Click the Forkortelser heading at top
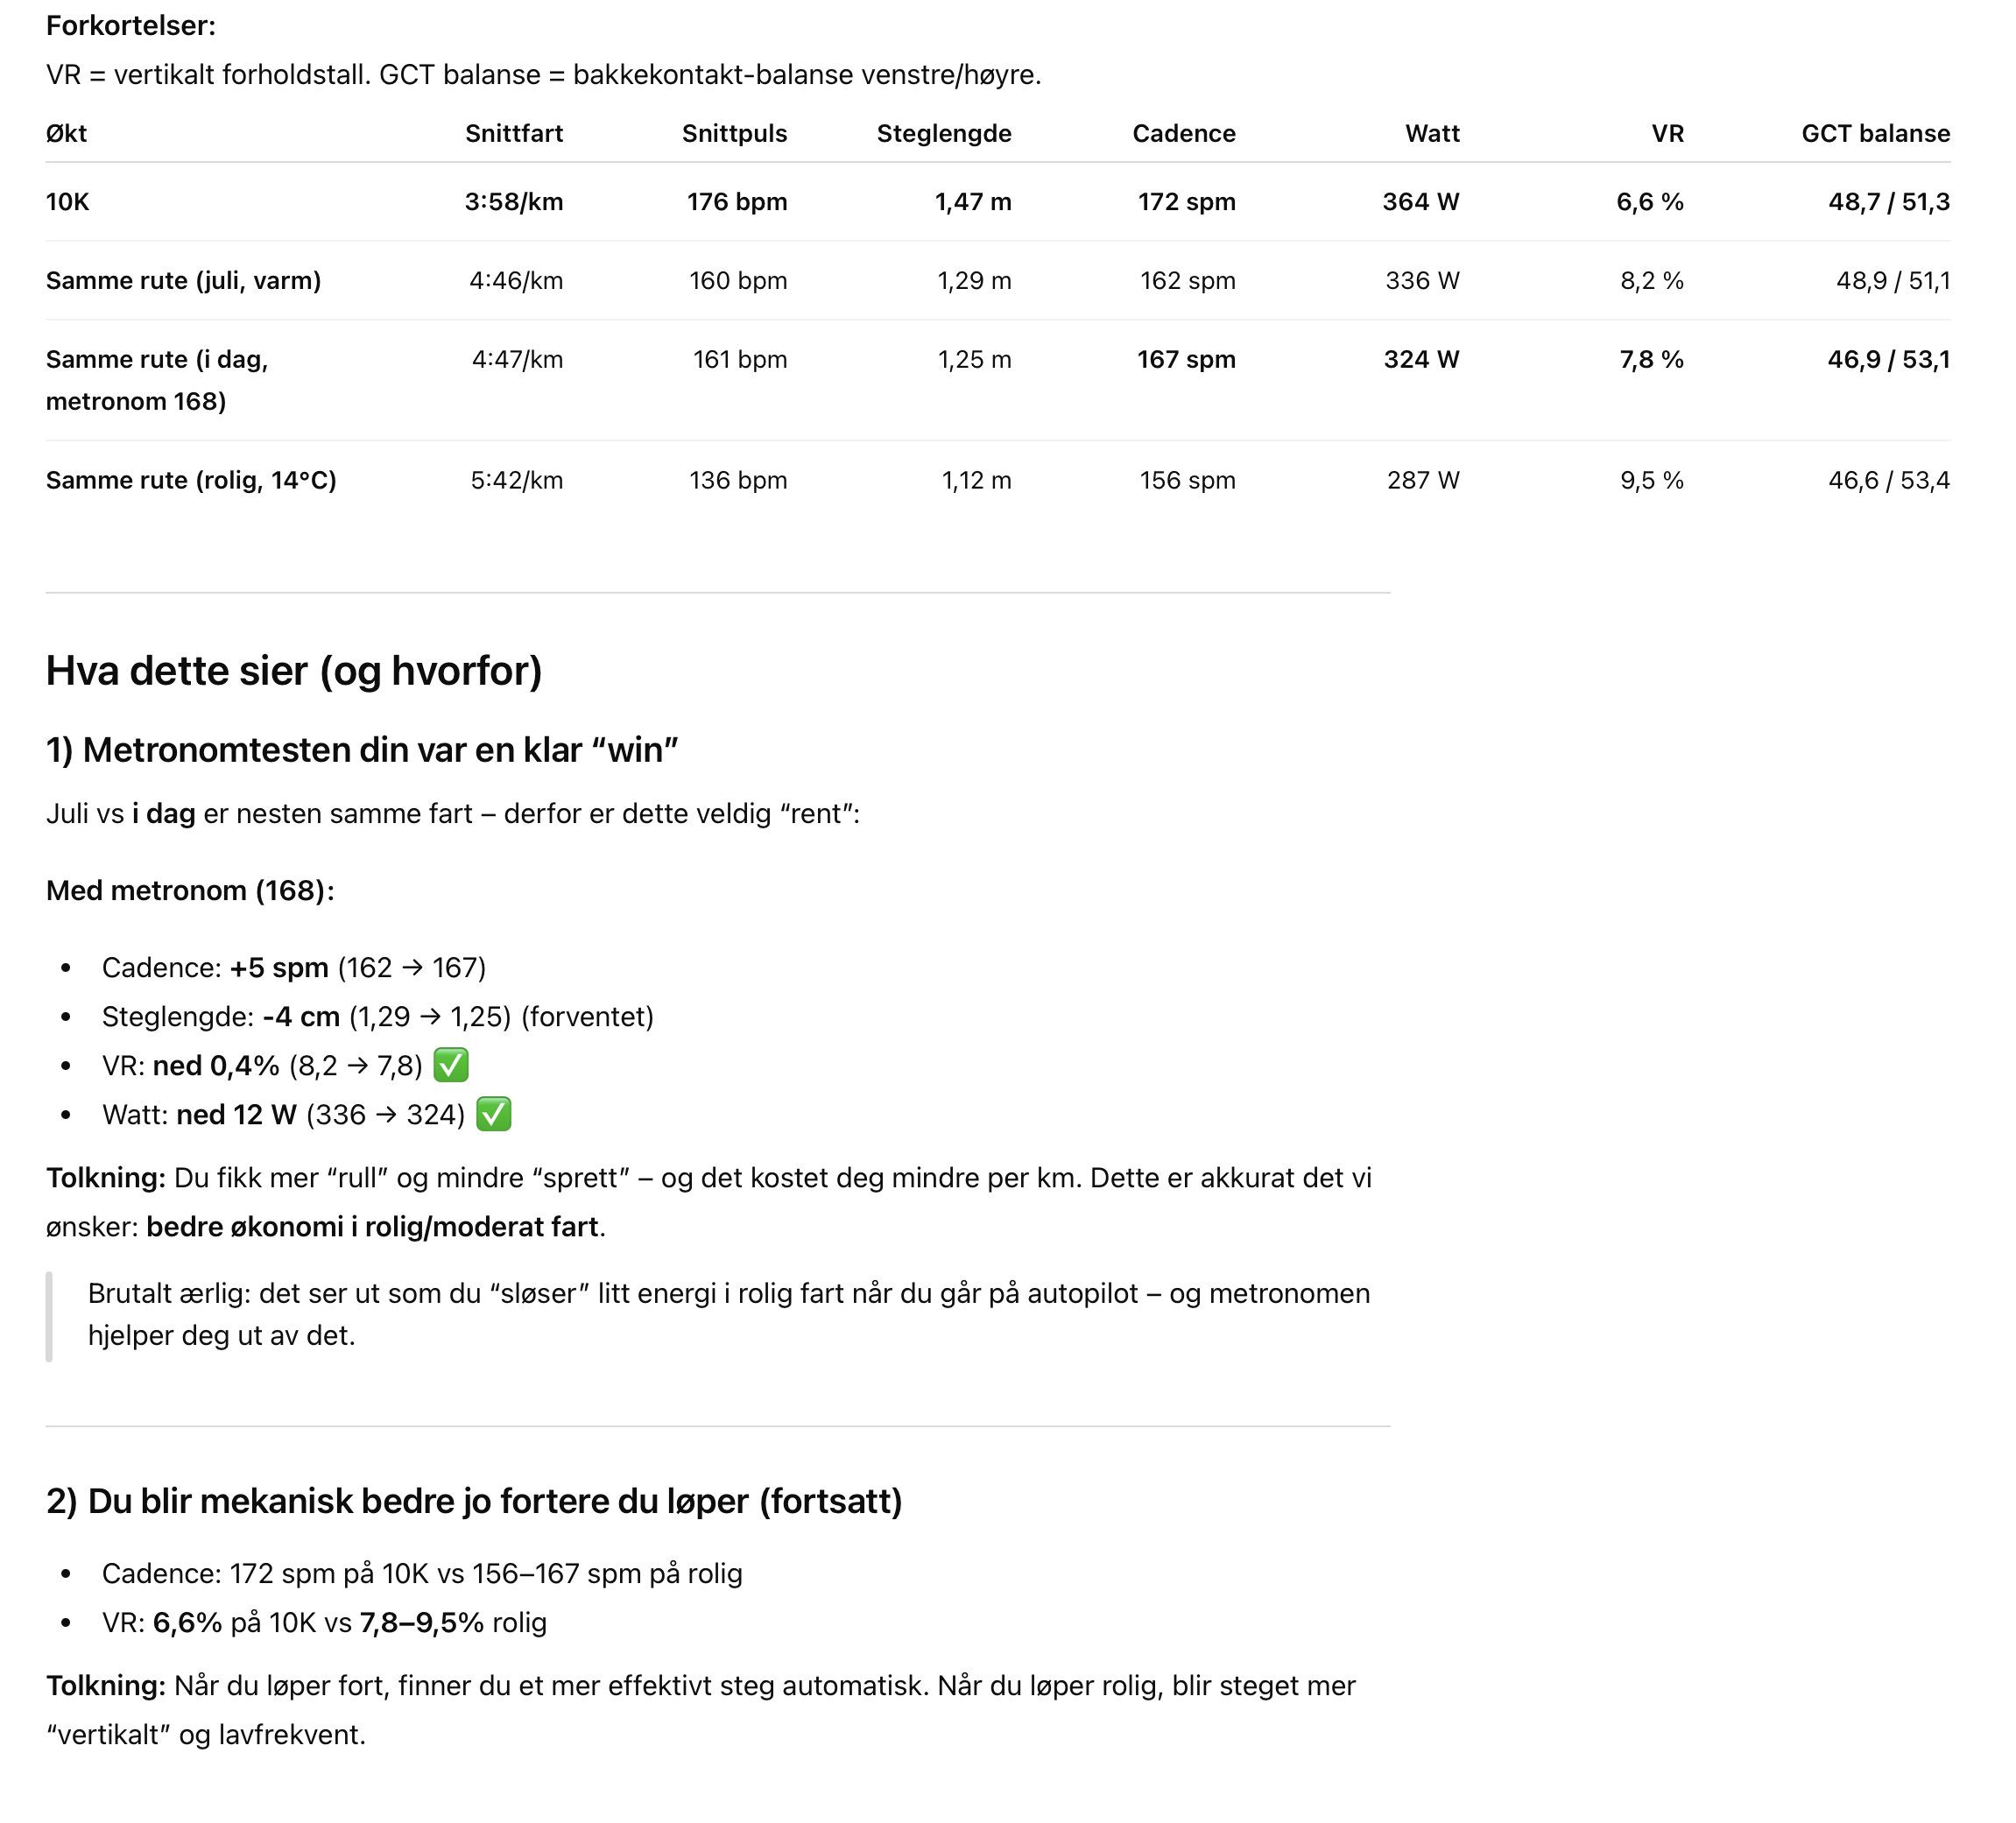The height and width of the screenshot is (1823, 2016). 131,25
